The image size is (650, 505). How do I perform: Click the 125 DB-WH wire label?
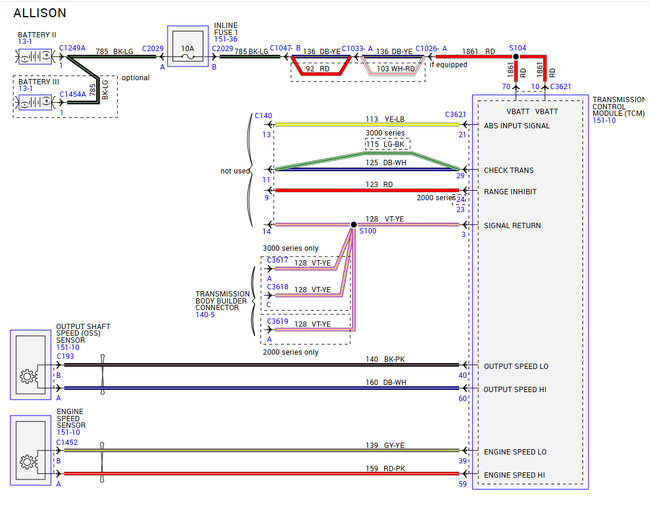tap(386, 163)
